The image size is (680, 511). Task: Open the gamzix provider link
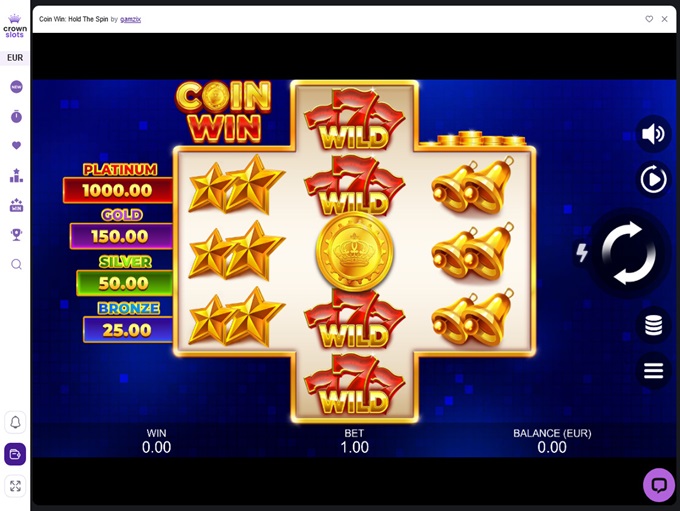click(x=130, y=19)
